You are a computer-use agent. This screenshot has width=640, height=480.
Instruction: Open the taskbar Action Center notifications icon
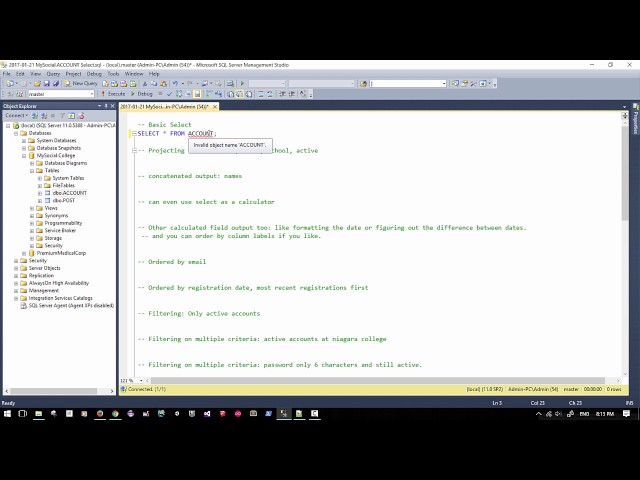pyautogui.click(x=627, y=414)
